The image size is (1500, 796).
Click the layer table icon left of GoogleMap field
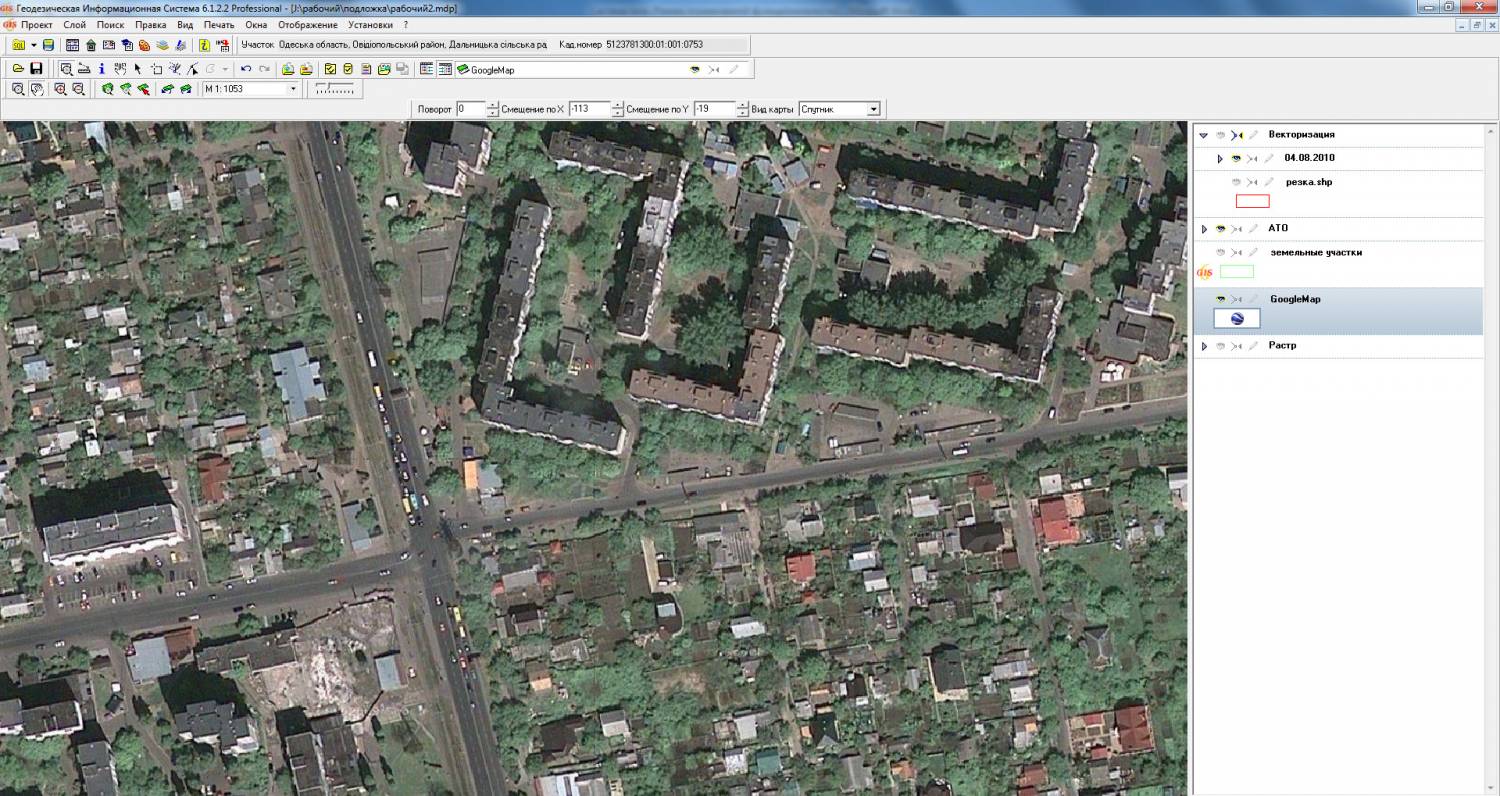(x=445, y=69)
